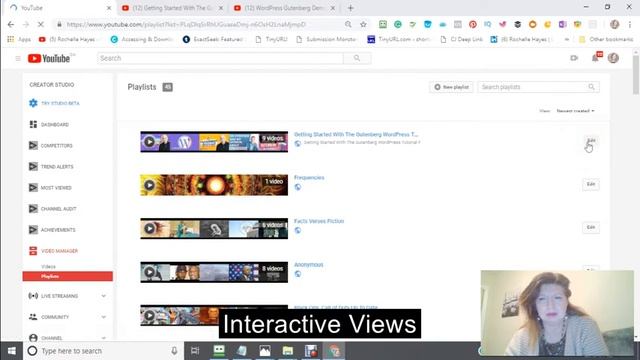Open the Frequencies playlist link
The image size is (640, 360).
coord(309,178)
